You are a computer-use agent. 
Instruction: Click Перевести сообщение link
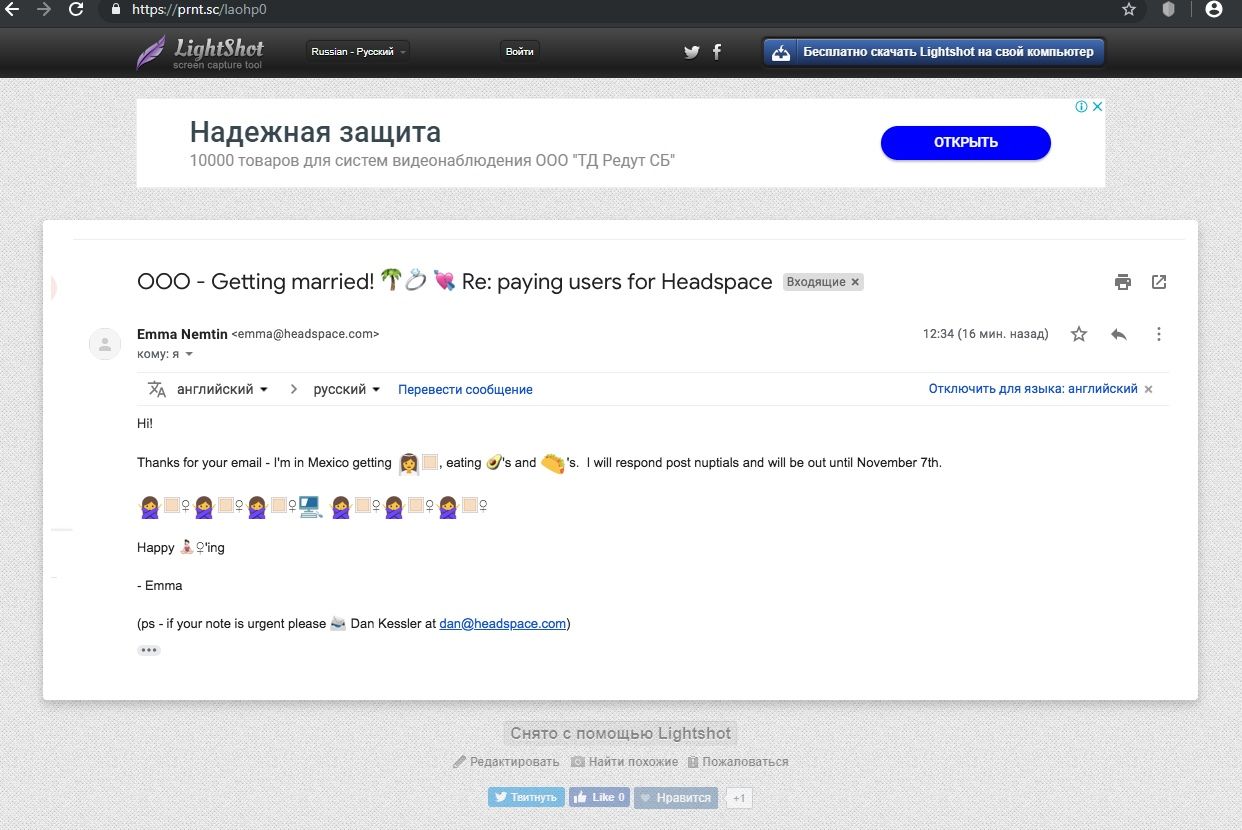click(x=465, y=390)
